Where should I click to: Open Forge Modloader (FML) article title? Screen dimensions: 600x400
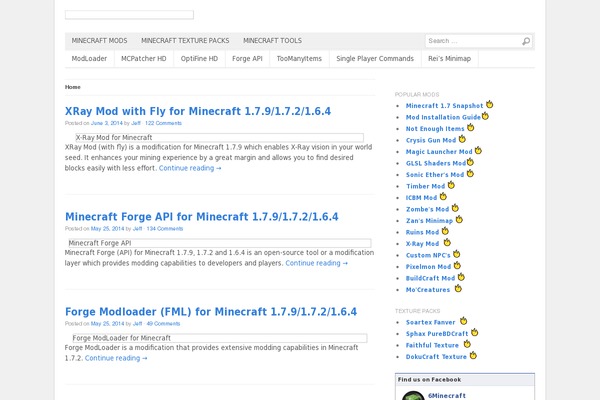click(x=211, y=312)
